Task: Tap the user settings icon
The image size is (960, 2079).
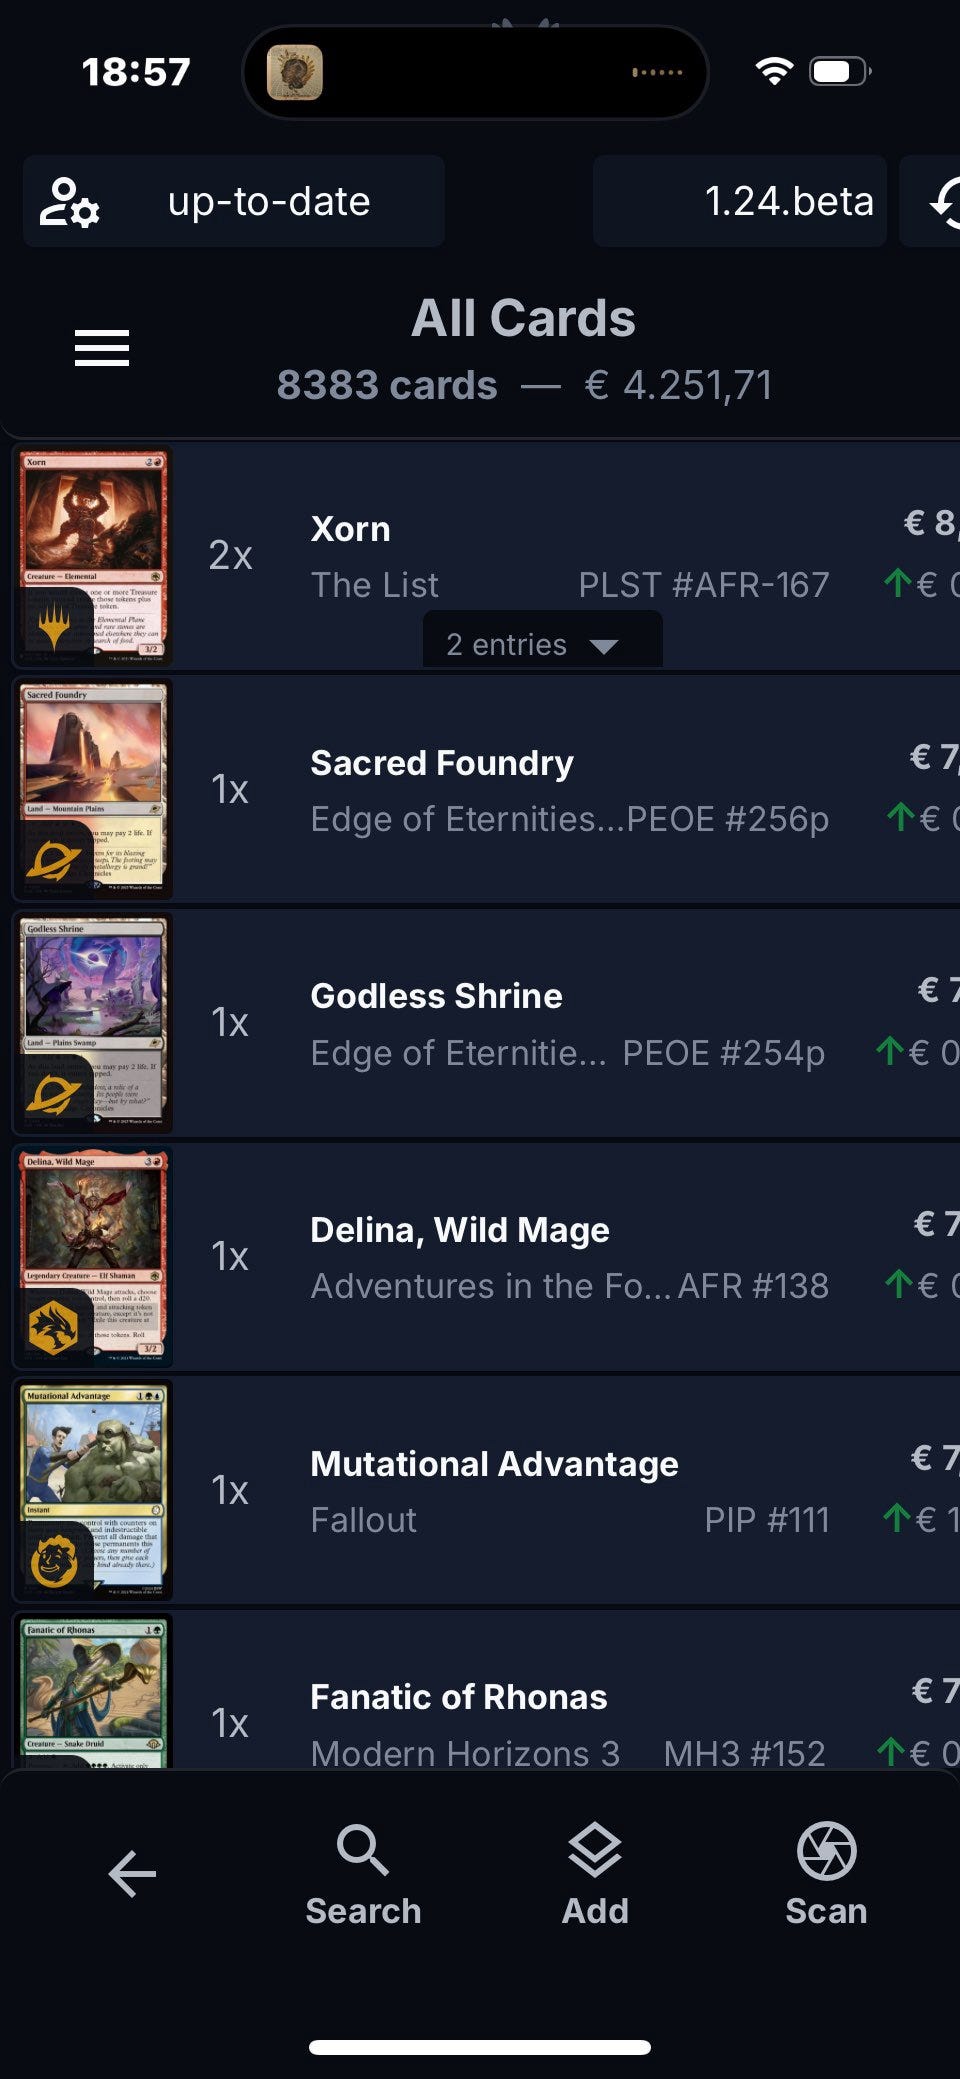Action: 69,202
